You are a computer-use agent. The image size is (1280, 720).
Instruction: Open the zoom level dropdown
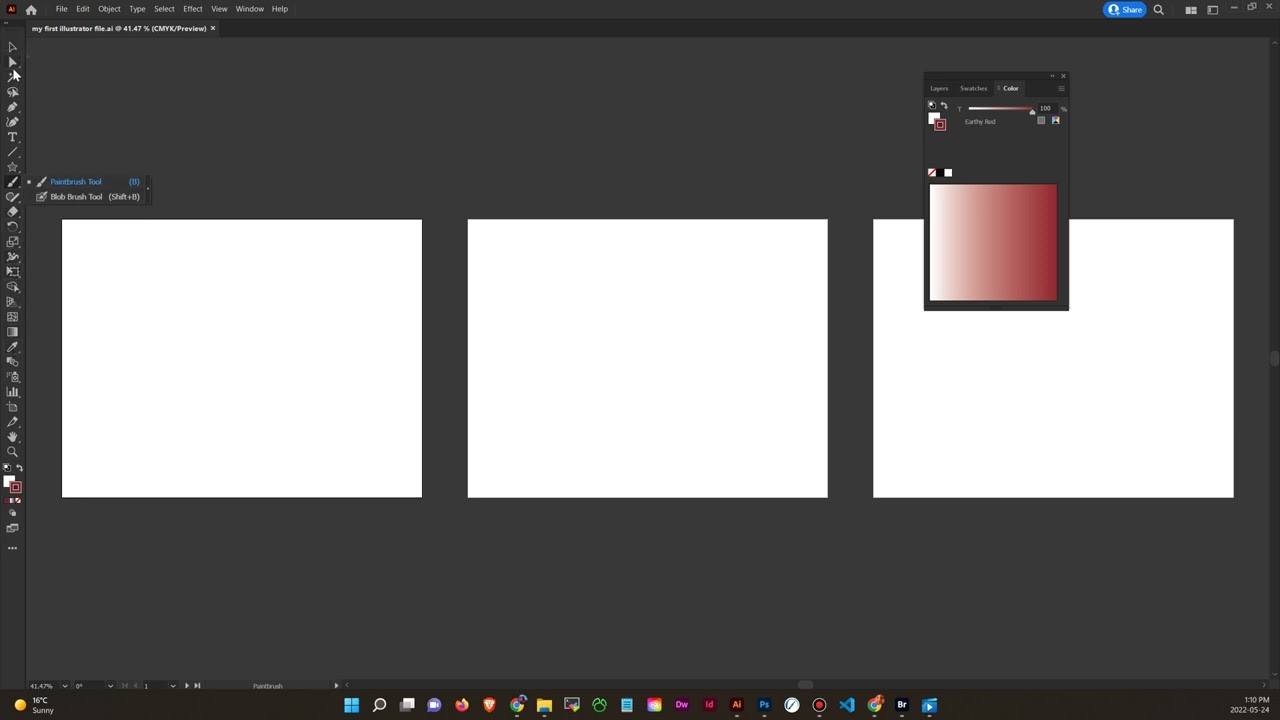(x=65, y=686)
